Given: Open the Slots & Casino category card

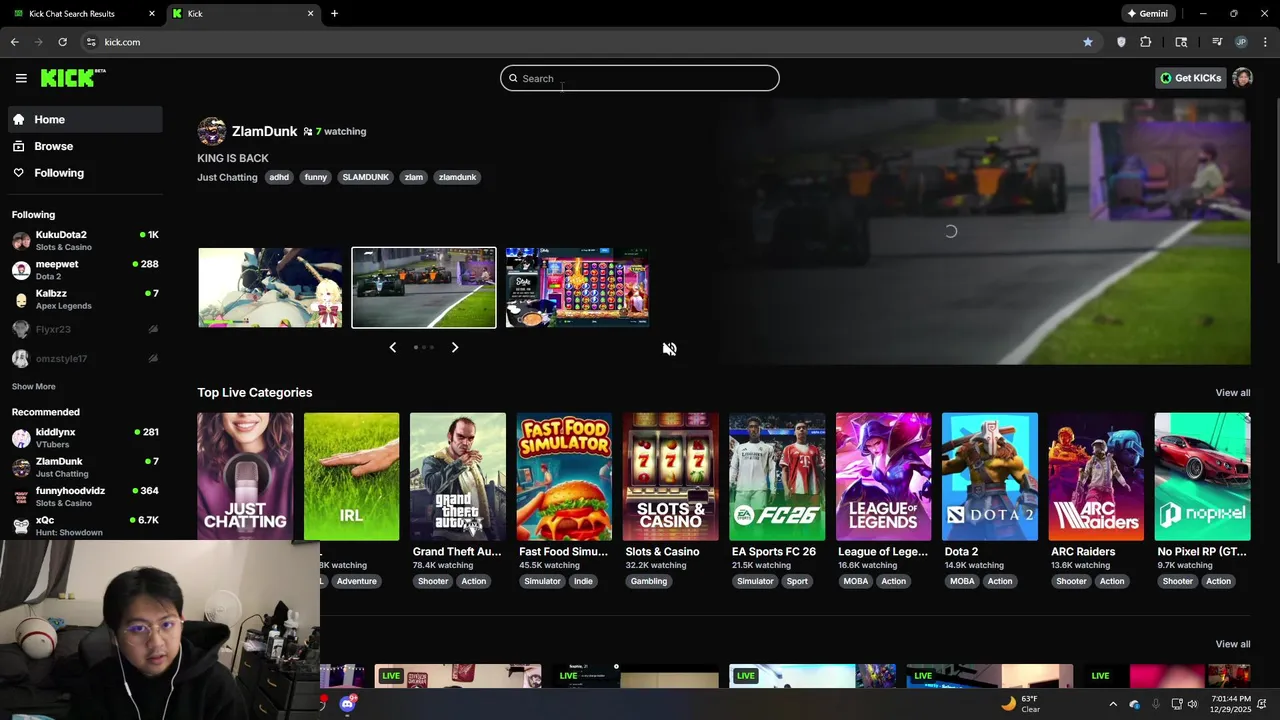Looking at the screenshot, I should point(671,476).
